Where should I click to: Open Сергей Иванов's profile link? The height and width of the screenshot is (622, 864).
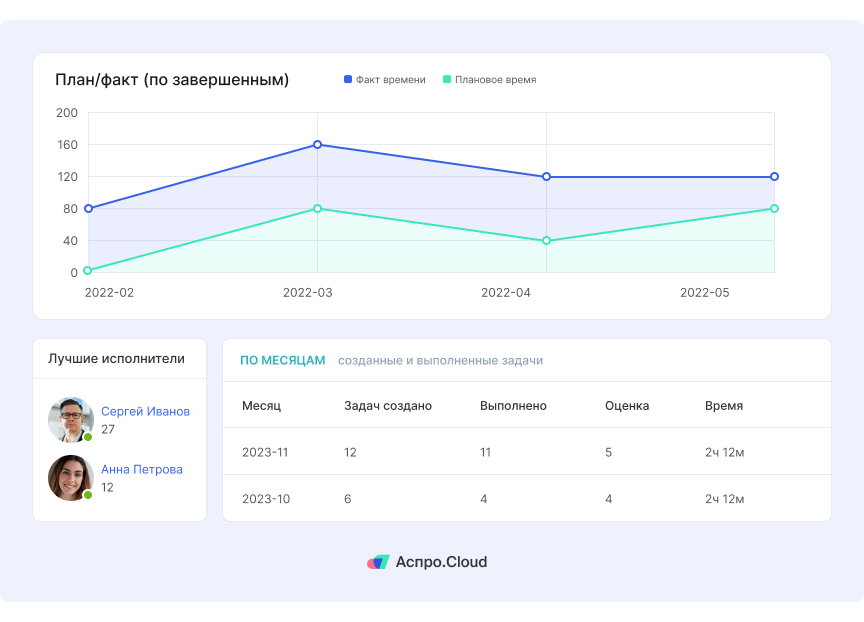[145, 411]
